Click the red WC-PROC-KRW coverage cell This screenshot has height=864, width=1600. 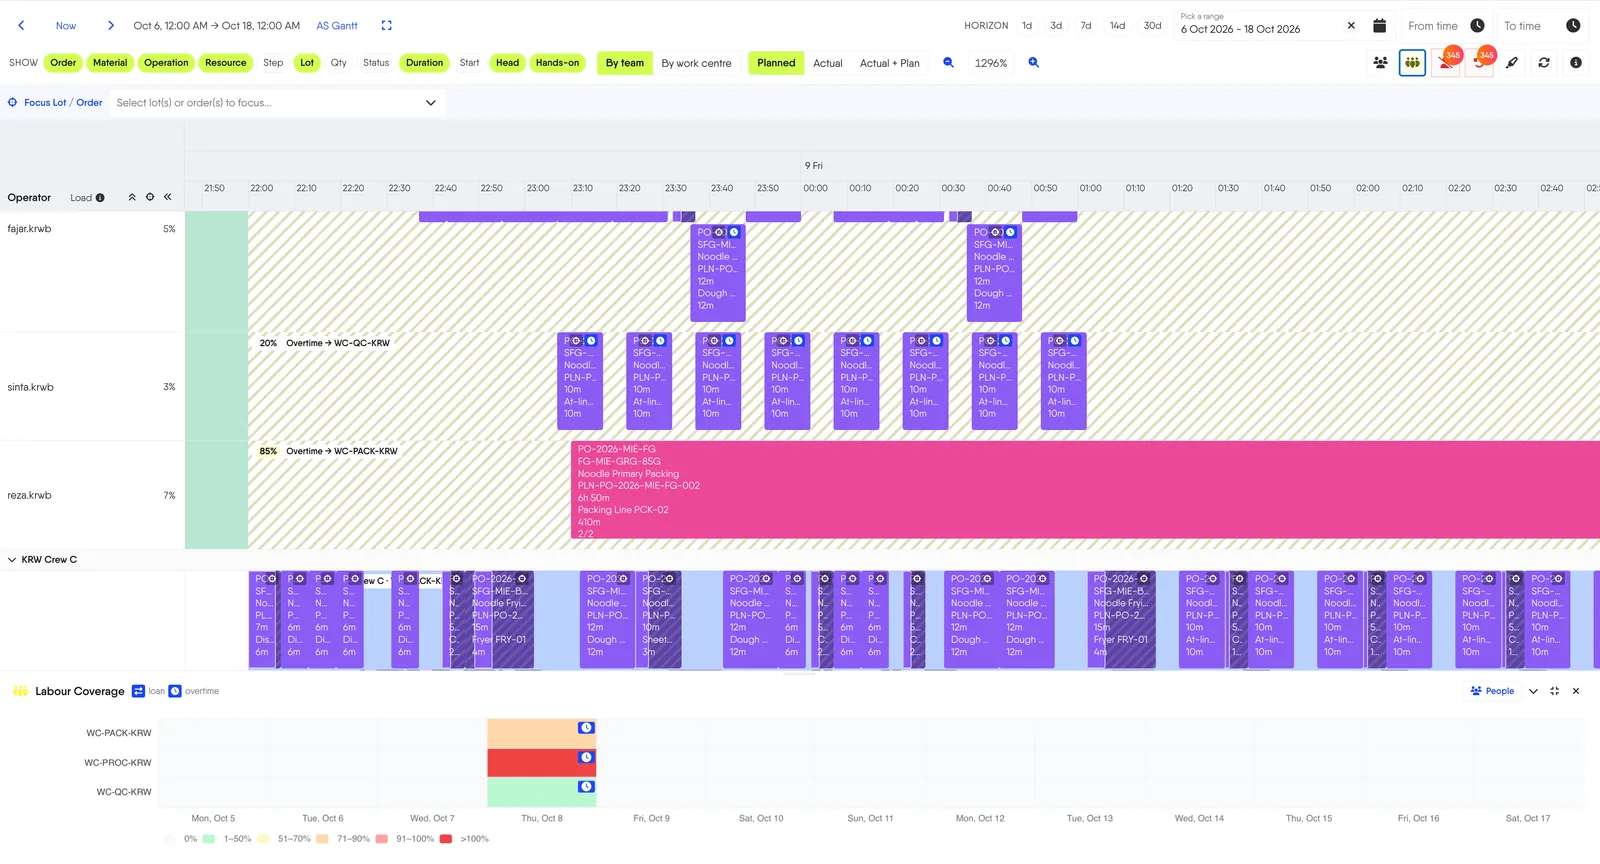[541, 763]
